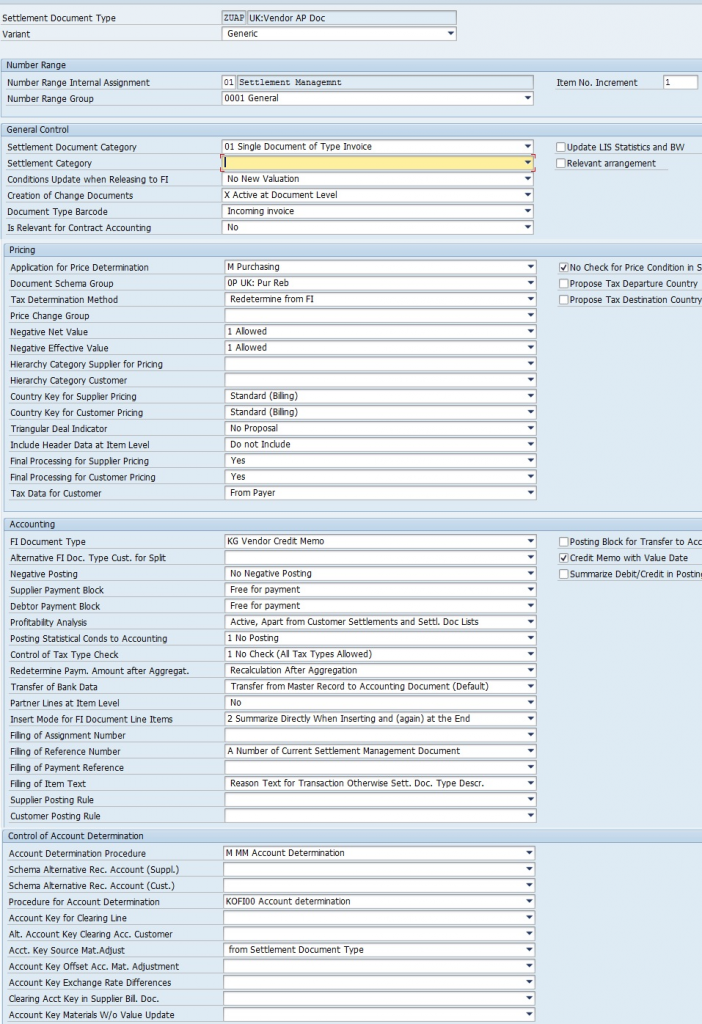Open Posting Statistical Conds to Accounting dropdown

[x=380, y=637]
